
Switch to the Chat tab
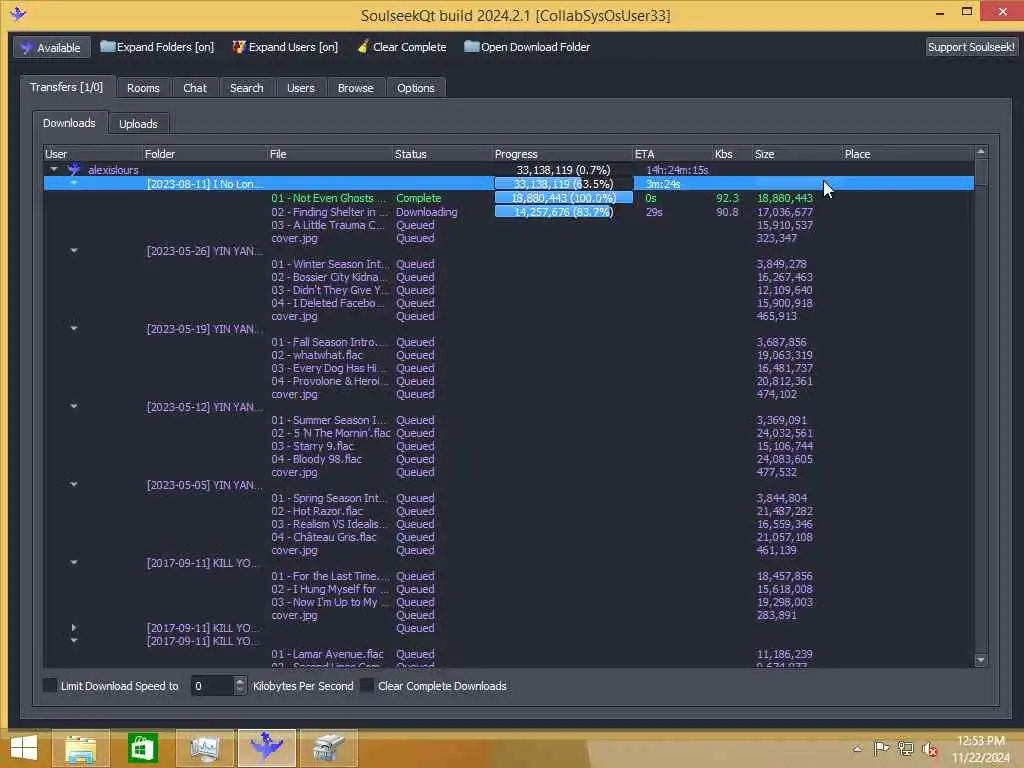point(195,88)
